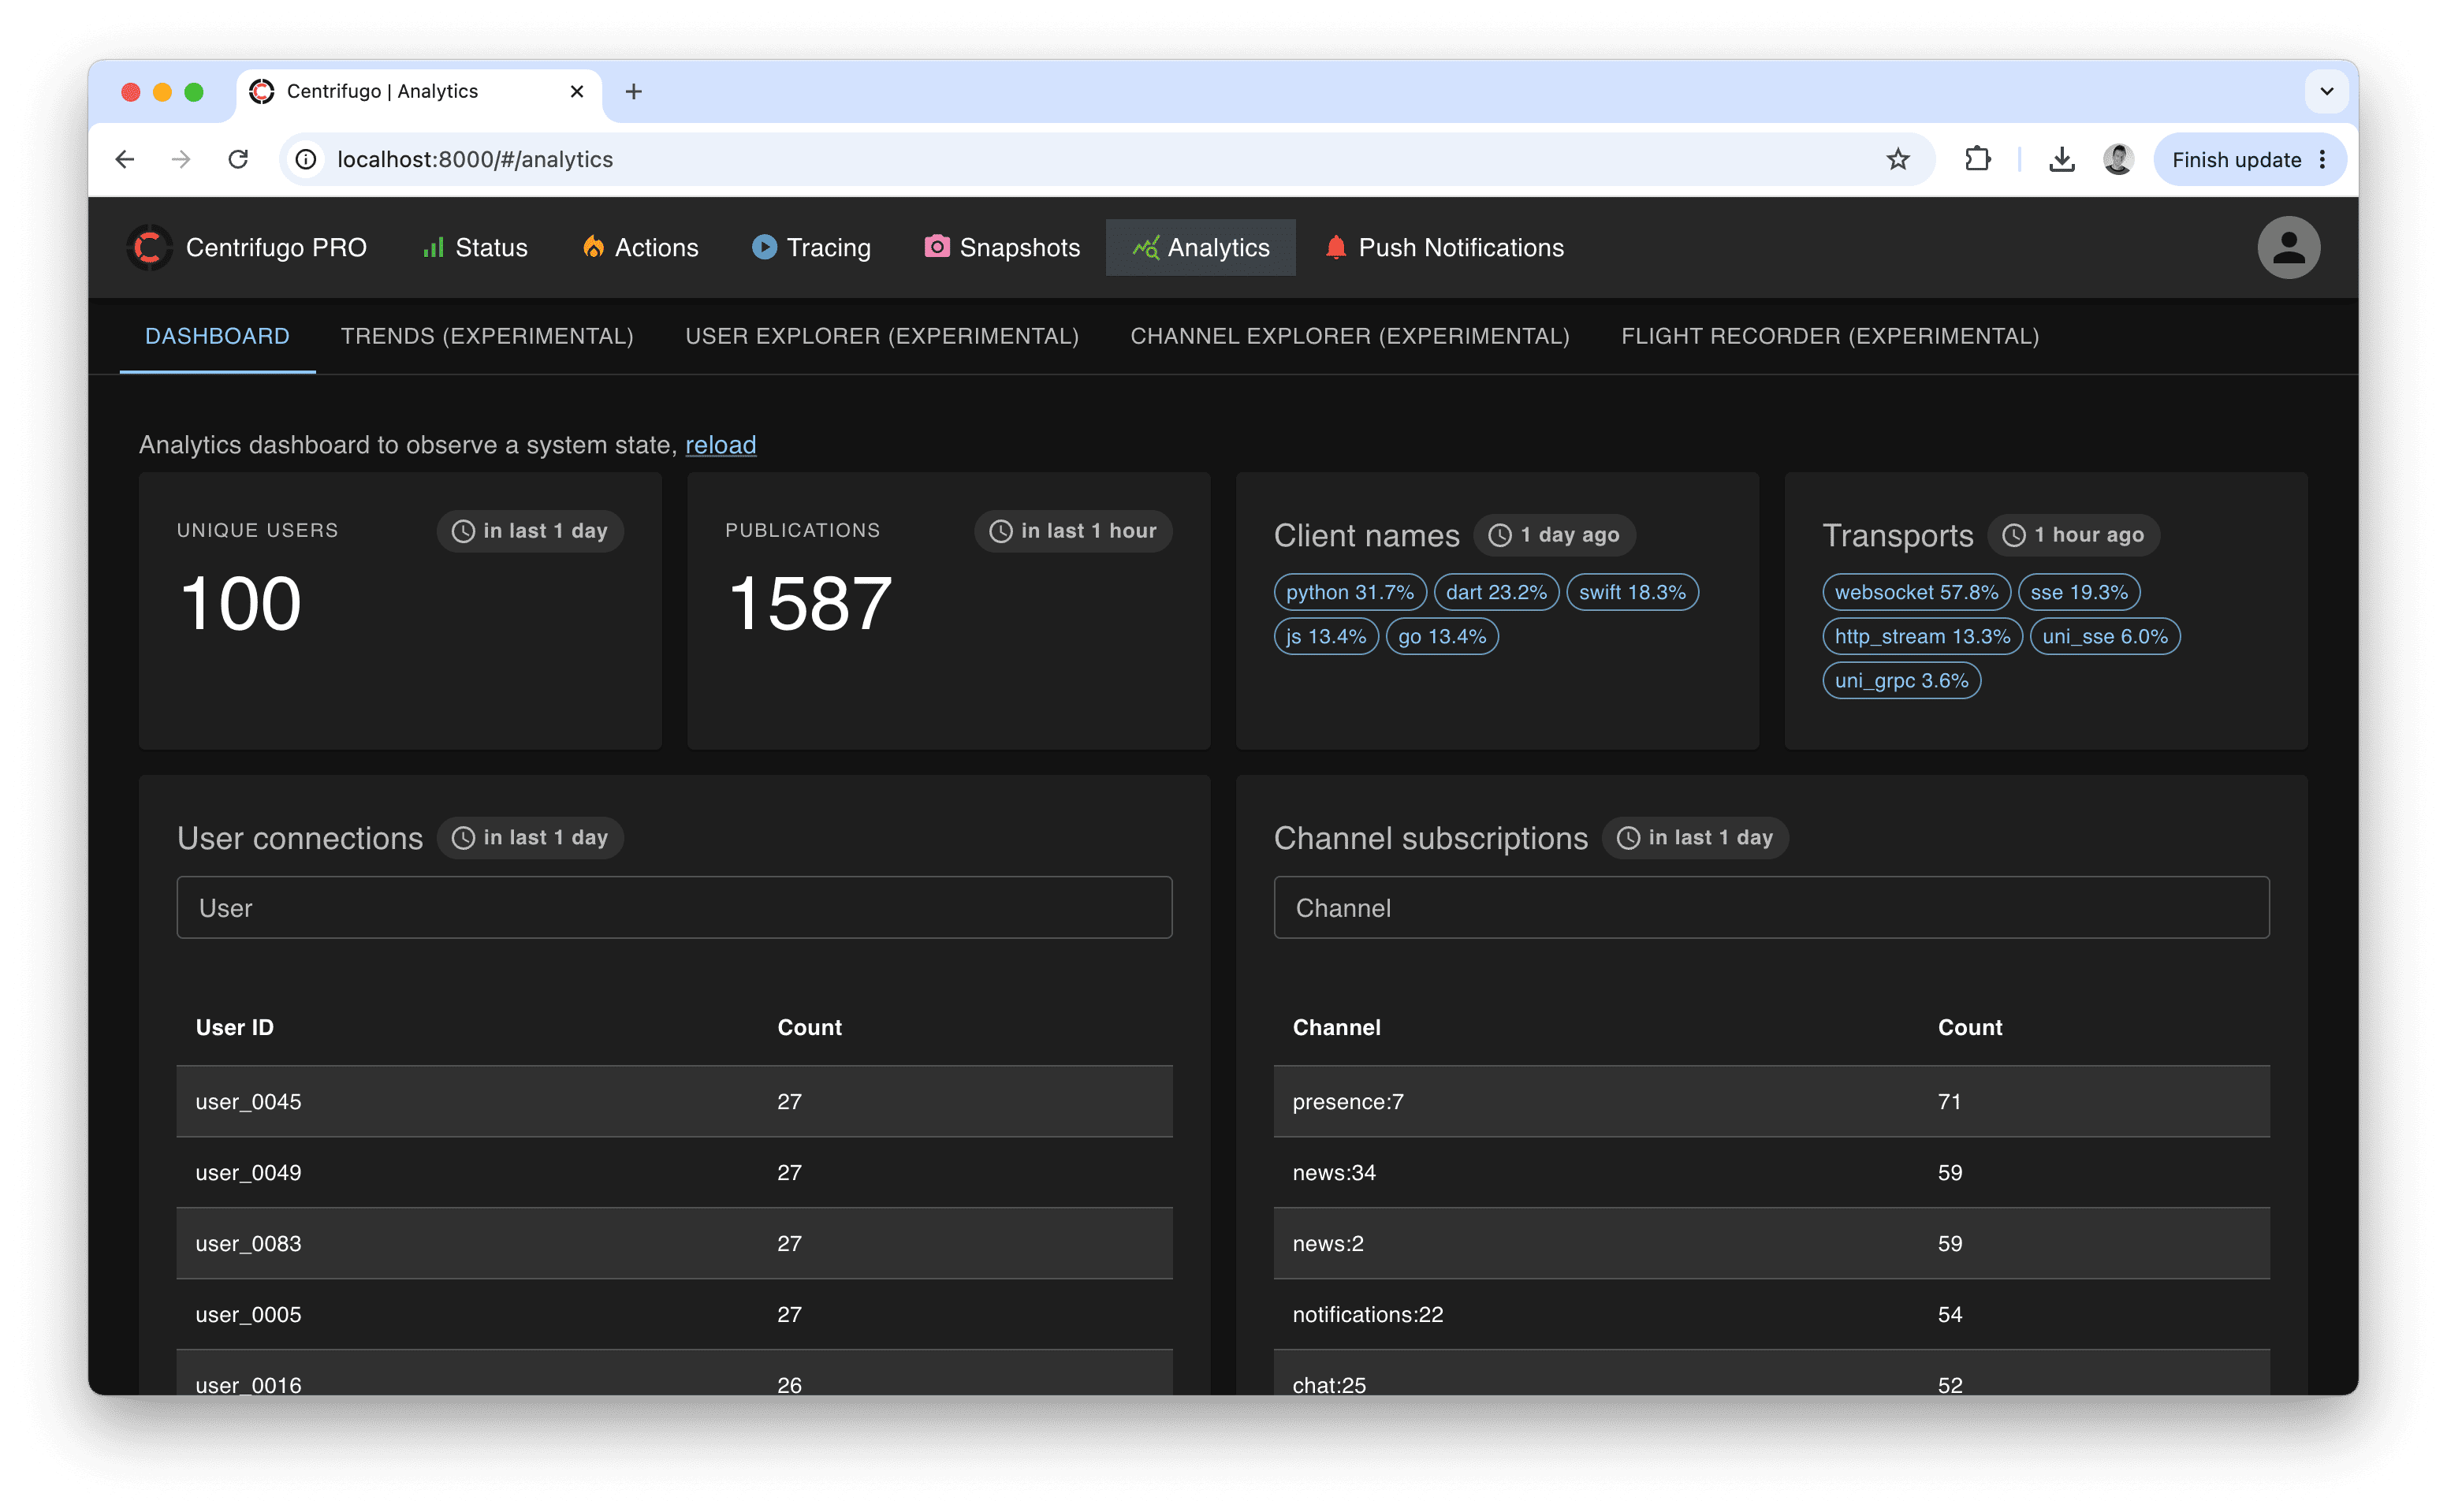The image size is (2447, 1512).
Task: Click the sse 19.3% chip
Action: point(2079,592)
